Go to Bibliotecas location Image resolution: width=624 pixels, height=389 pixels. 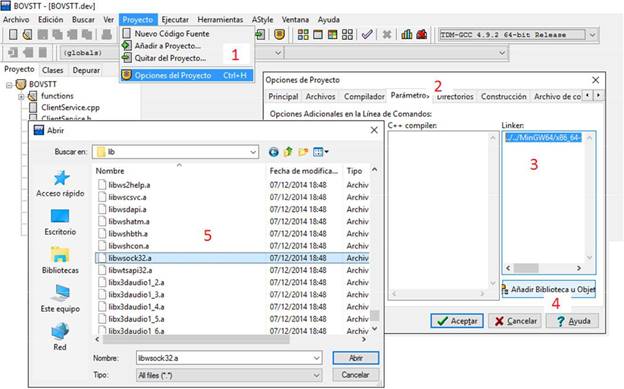(x=60, y=260)
